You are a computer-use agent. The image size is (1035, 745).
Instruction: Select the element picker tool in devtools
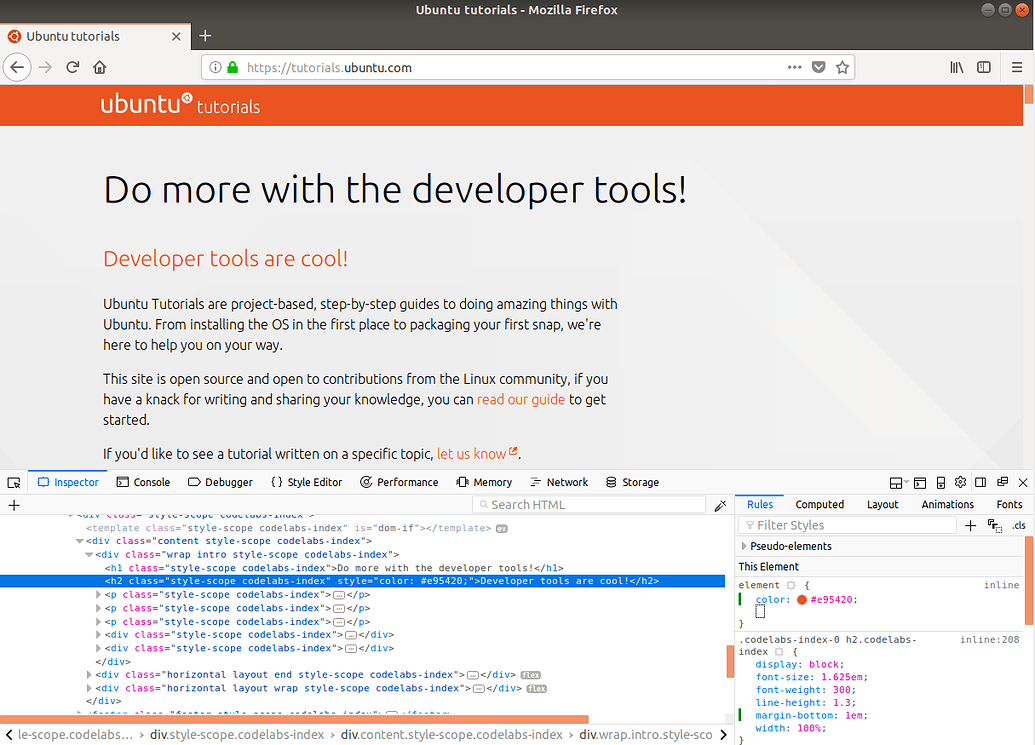click(x=13, y=482)
